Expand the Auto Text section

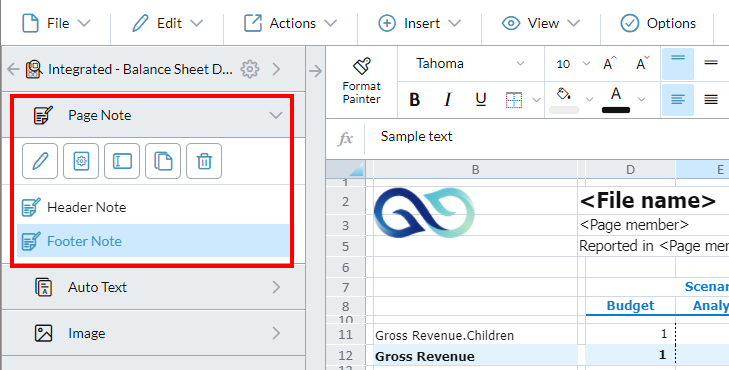pos(153,287)
